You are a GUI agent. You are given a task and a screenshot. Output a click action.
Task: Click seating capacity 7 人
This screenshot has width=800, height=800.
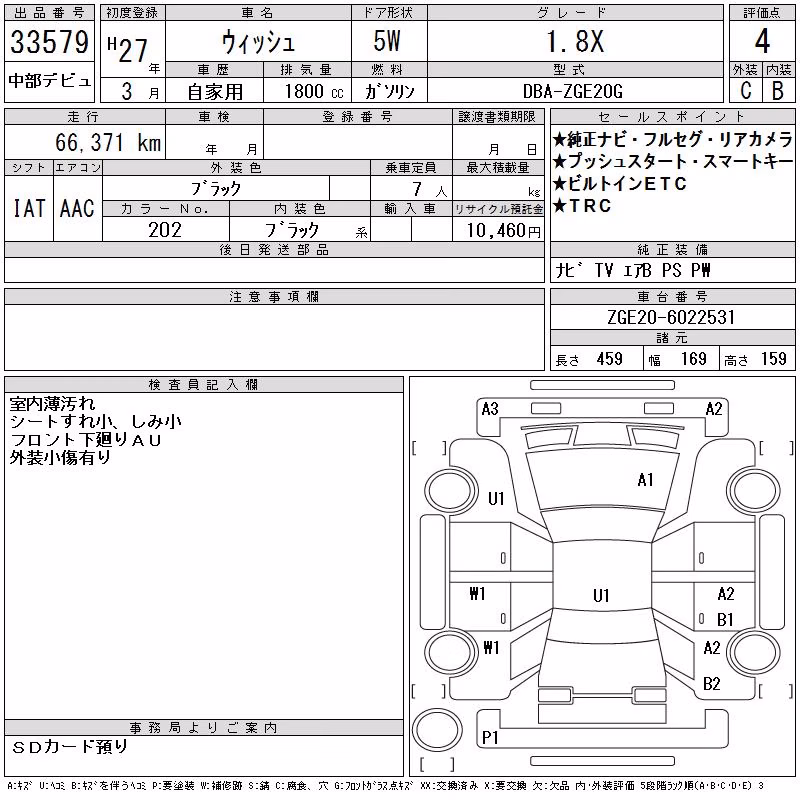[x=430, y=189]
